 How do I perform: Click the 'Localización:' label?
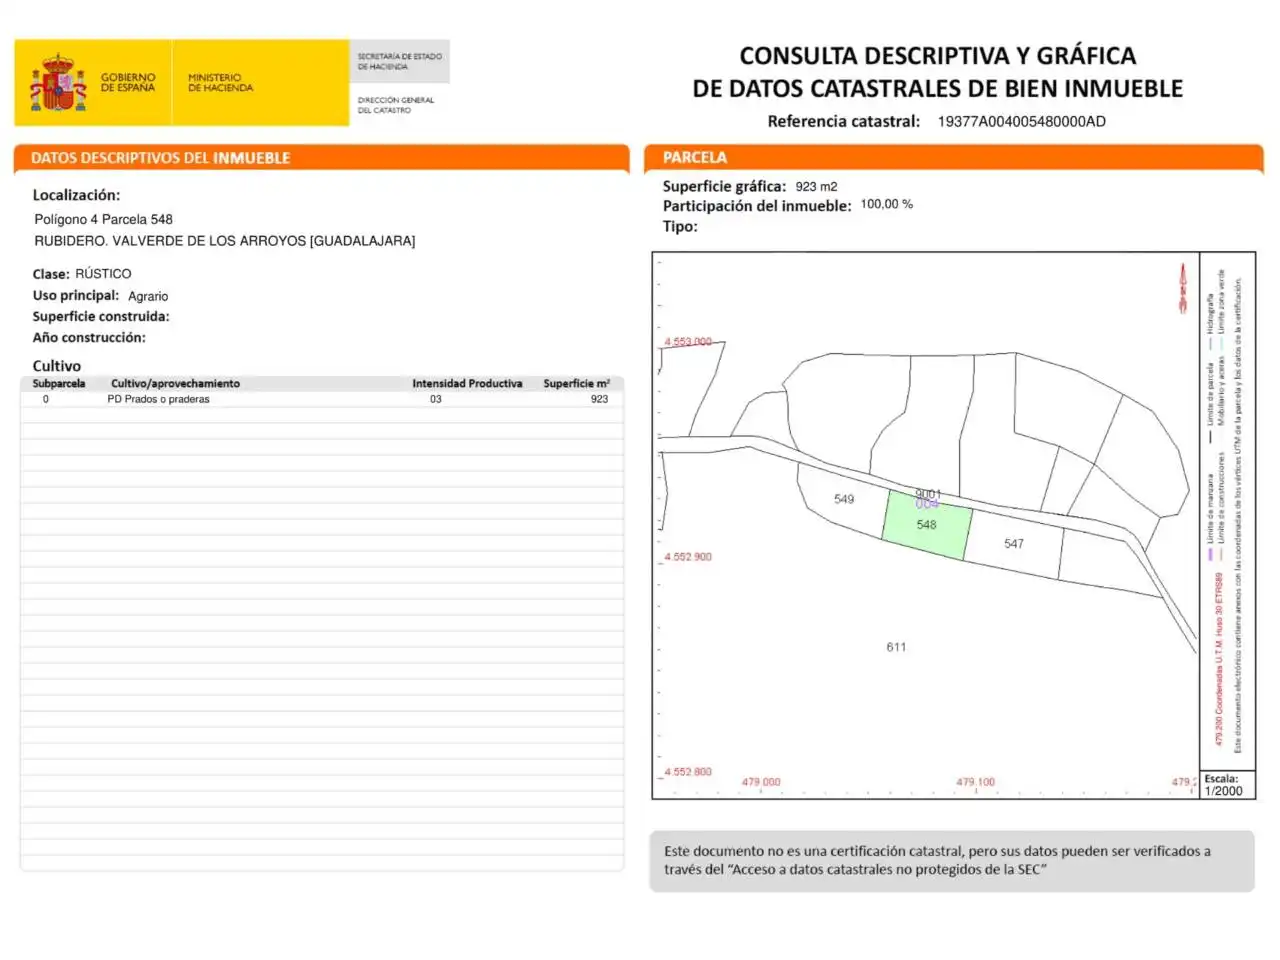pos(76,195)
